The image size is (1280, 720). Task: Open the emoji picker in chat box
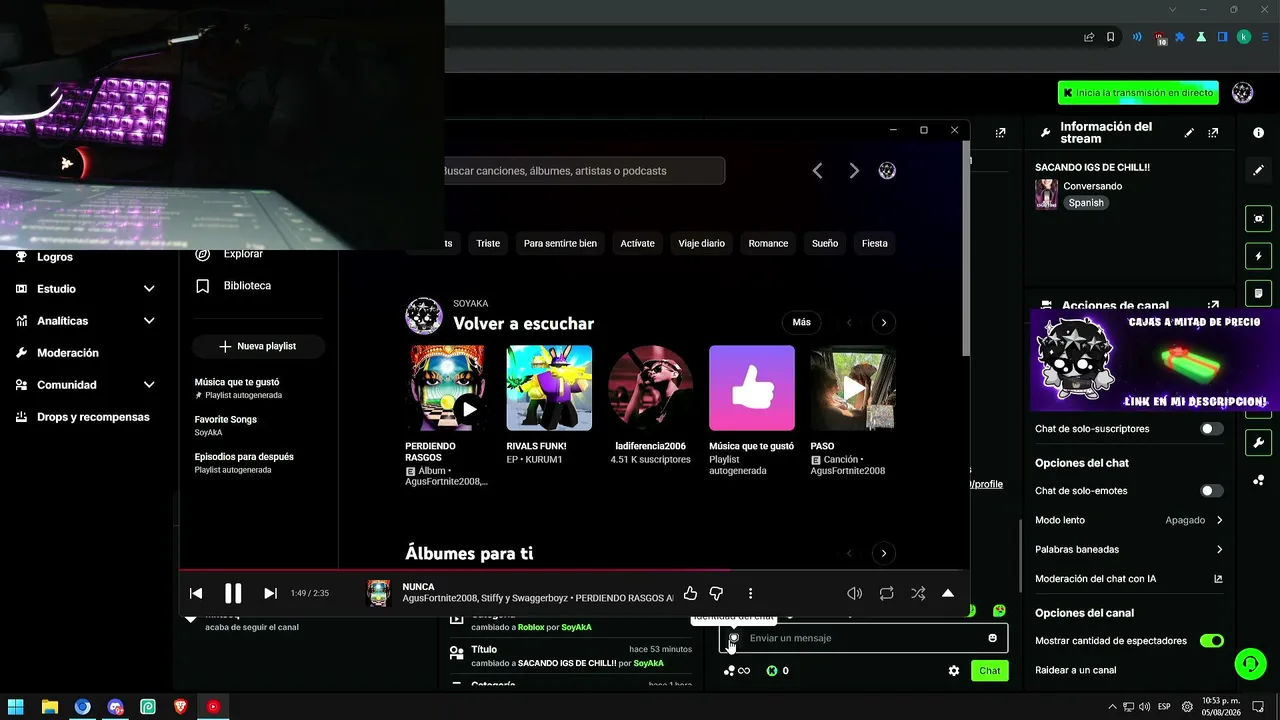[992, 638]
